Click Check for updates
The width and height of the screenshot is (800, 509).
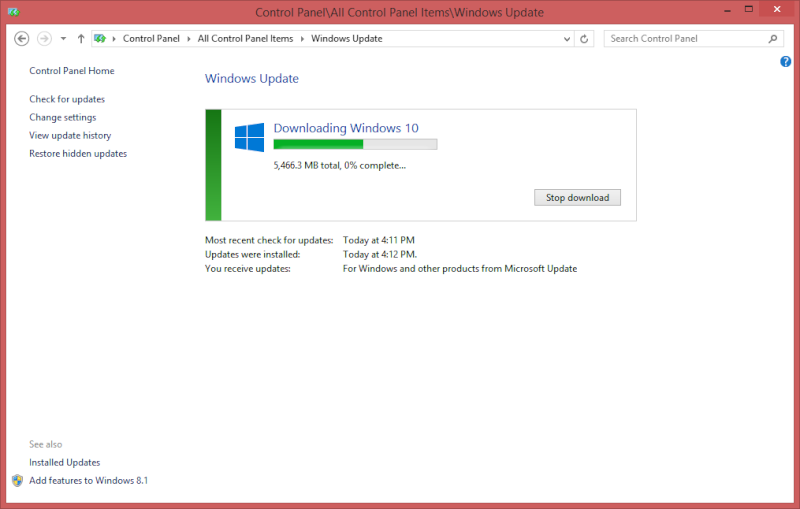[x=67, y=99]
